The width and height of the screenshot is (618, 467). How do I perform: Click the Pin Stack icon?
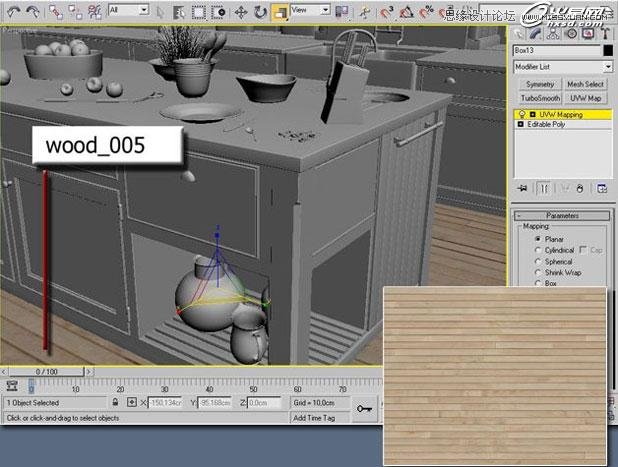[521, 187]
